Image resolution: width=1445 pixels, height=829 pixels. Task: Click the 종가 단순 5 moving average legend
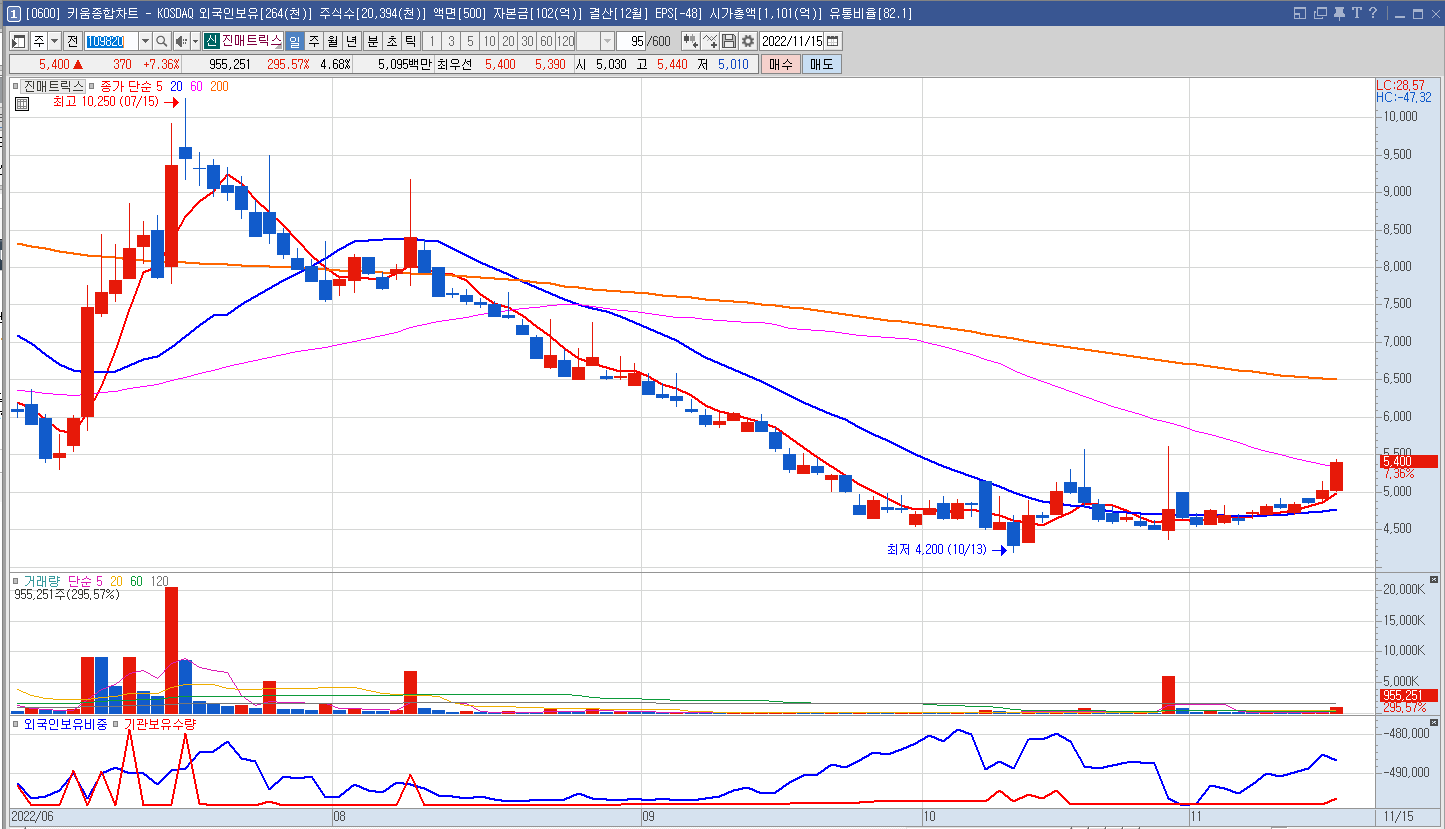pyautogui.click(x=132, y=87)
